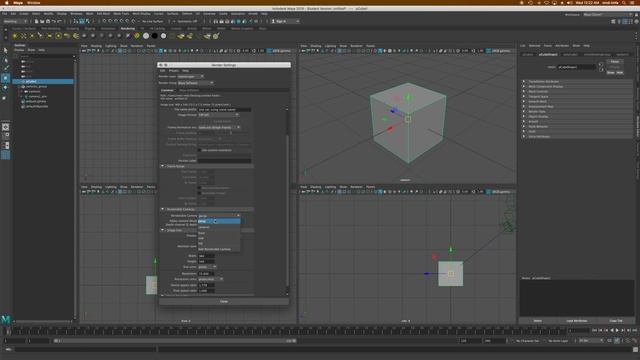This screenshot has height=360, width=640.
Task: Open the Render Using dropdown
Action: point(196,83)
